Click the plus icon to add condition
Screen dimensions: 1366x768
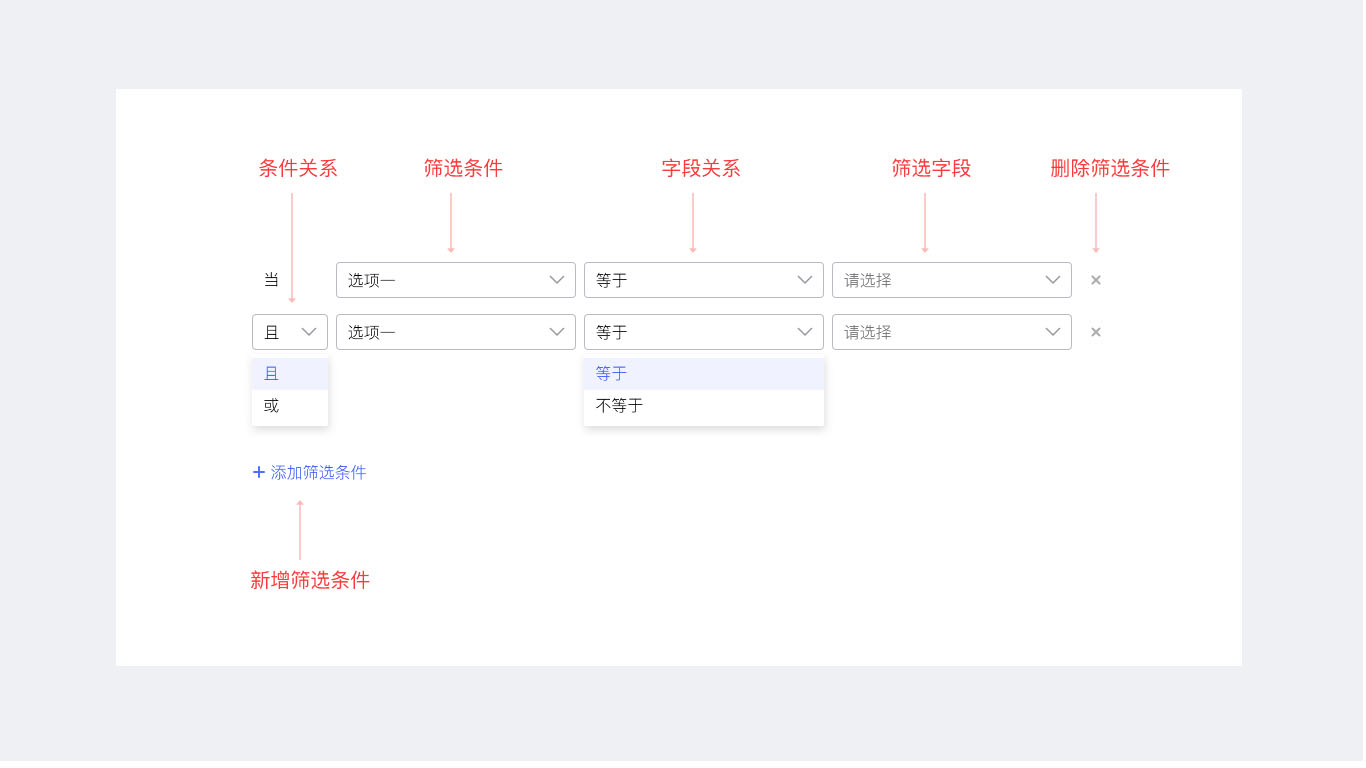click(259, 472)
